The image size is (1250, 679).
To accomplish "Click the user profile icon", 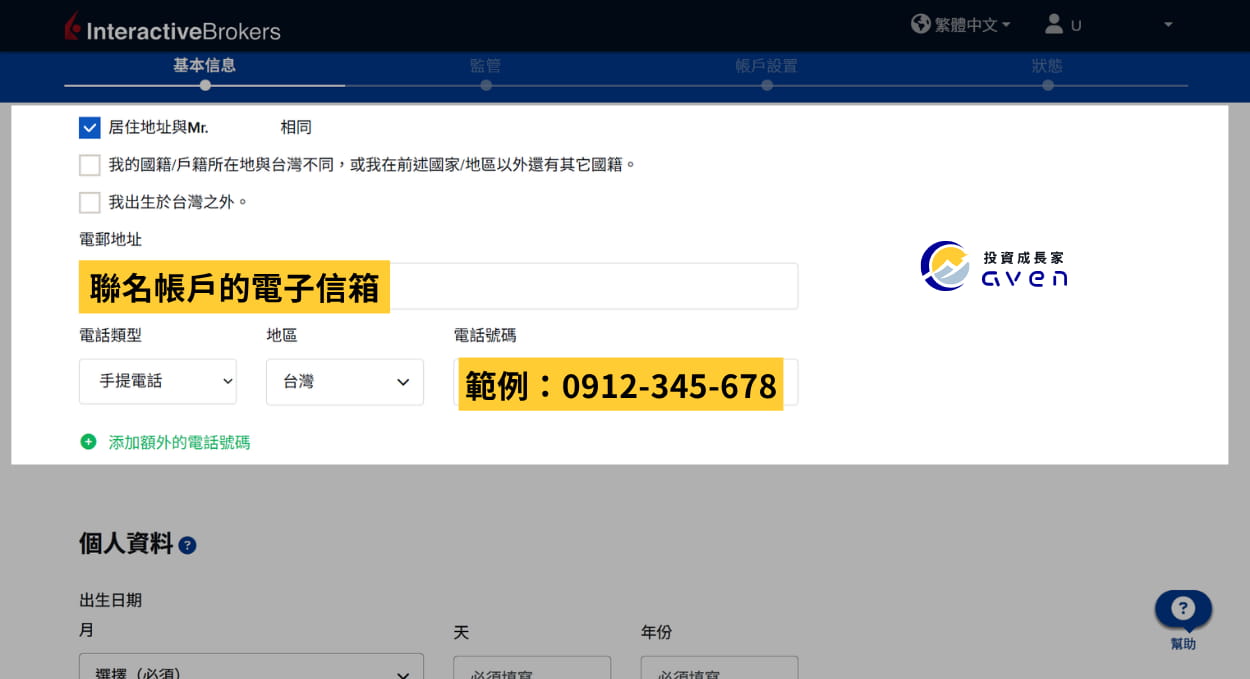I will click(1054, 23).
